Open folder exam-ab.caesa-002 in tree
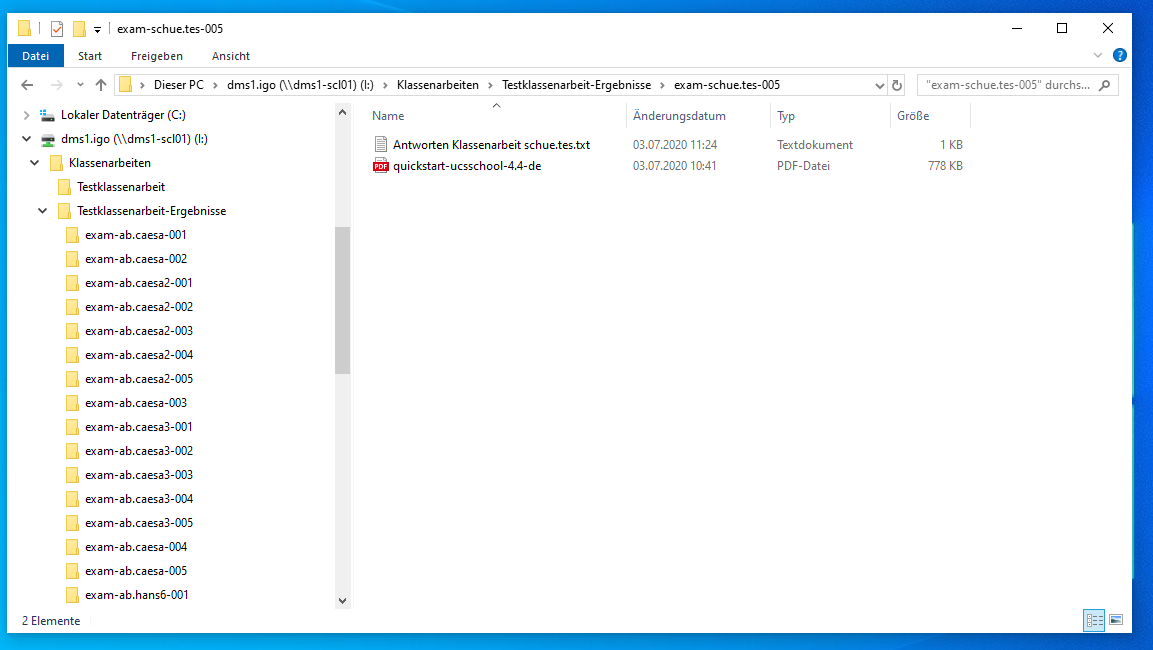This screenshot has width=1153, height=650. tap(135, 259)
